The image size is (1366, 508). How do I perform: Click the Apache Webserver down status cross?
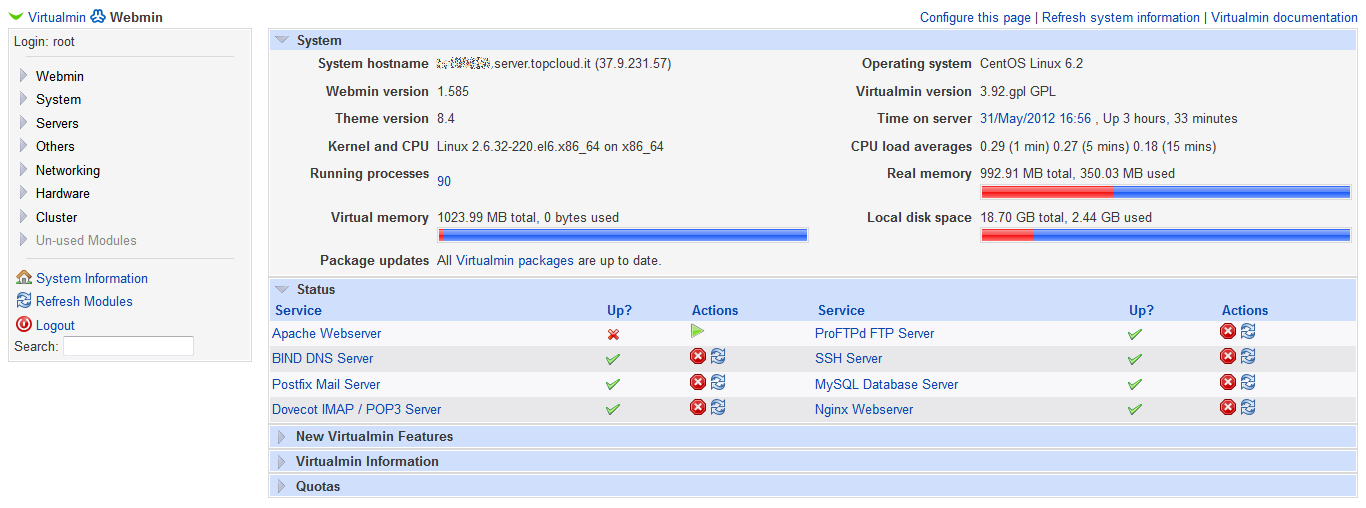coord(613,334)
